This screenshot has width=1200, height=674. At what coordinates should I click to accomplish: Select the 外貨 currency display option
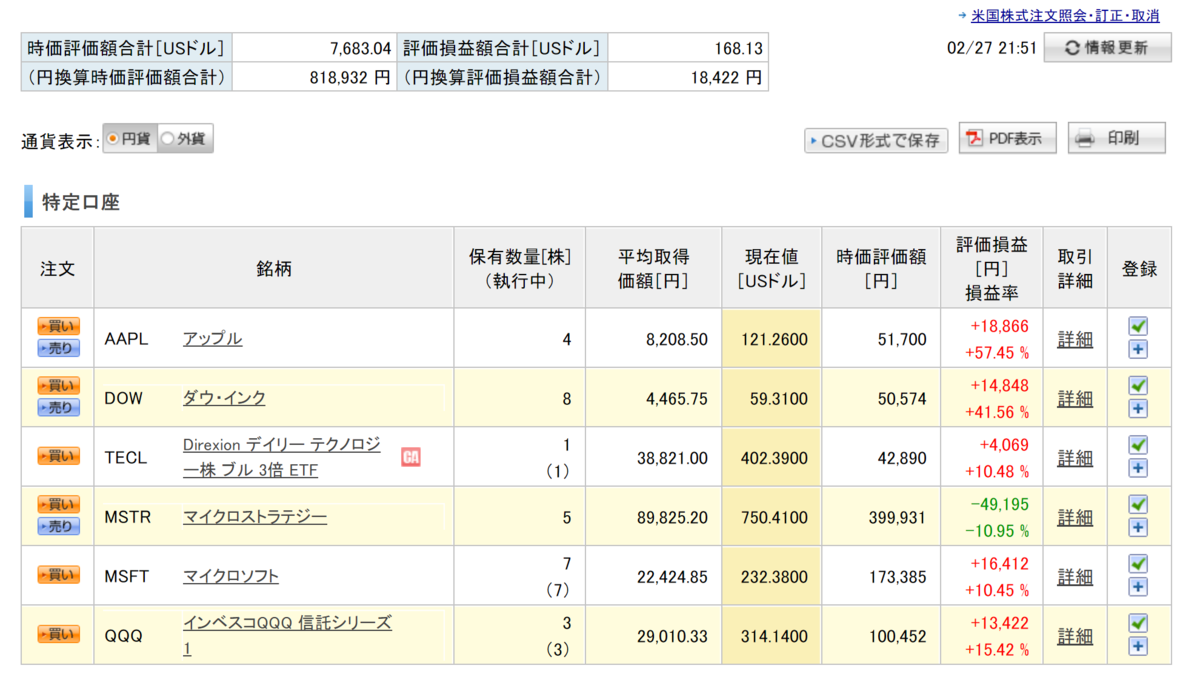coord(184,139)
